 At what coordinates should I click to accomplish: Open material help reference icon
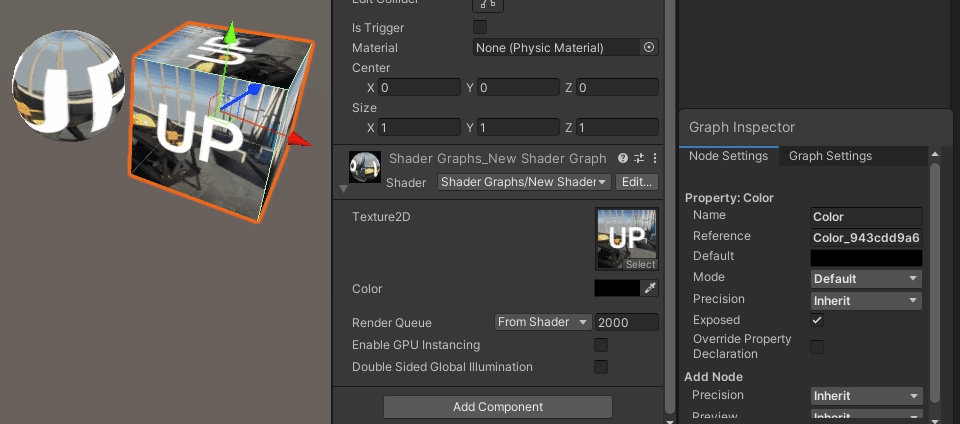[623, 158]
